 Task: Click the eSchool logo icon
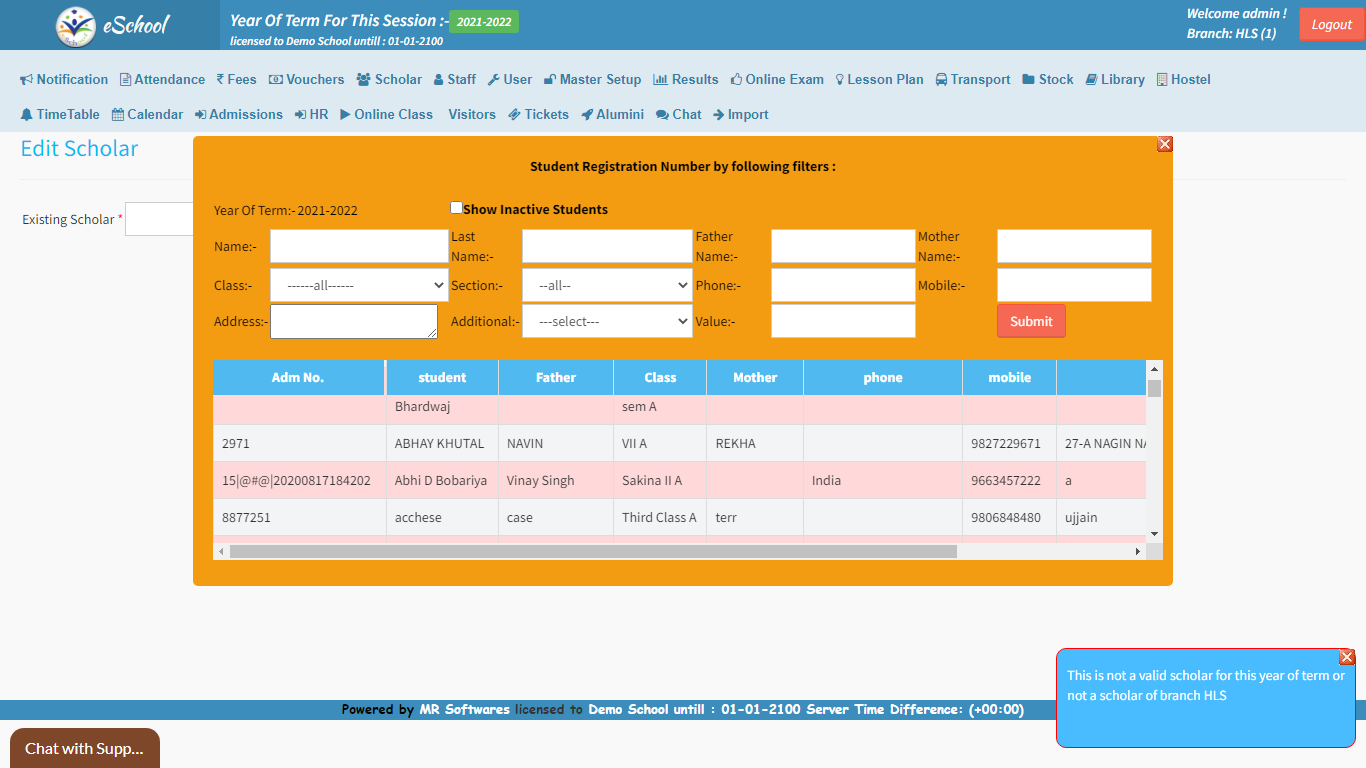(x=76, y=26)
